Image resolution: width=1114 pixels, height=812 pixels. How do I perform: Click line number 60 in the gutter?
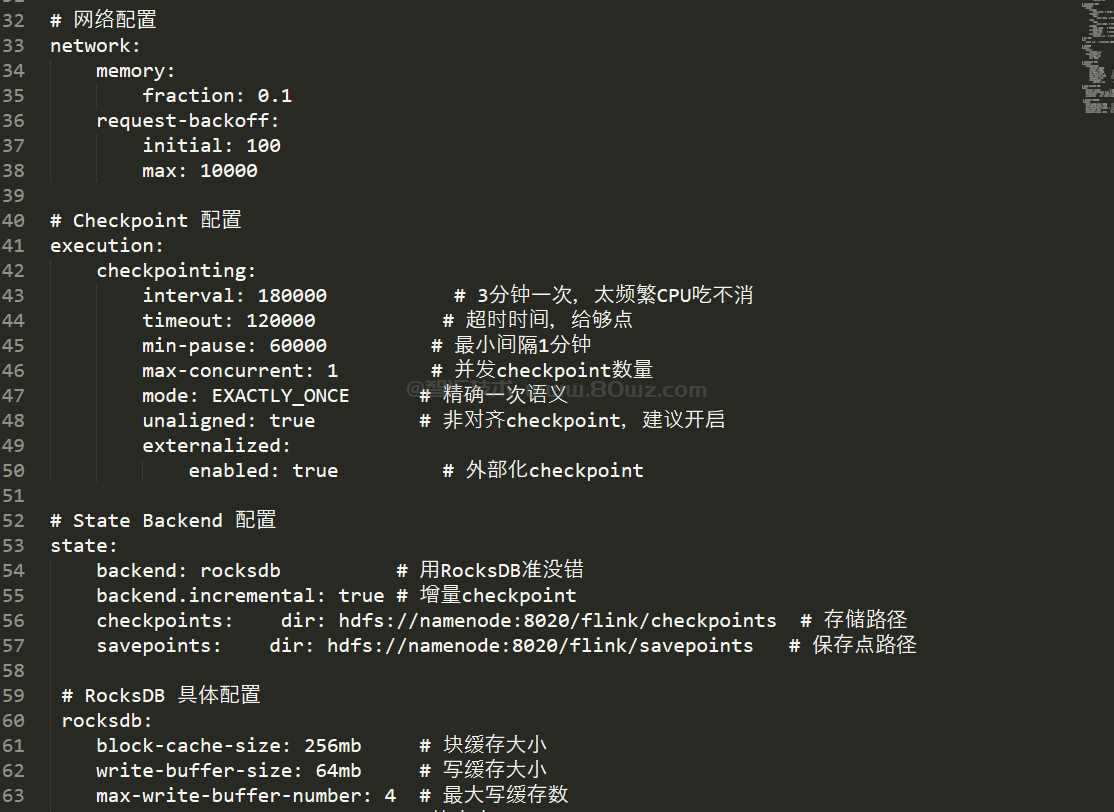13,721
